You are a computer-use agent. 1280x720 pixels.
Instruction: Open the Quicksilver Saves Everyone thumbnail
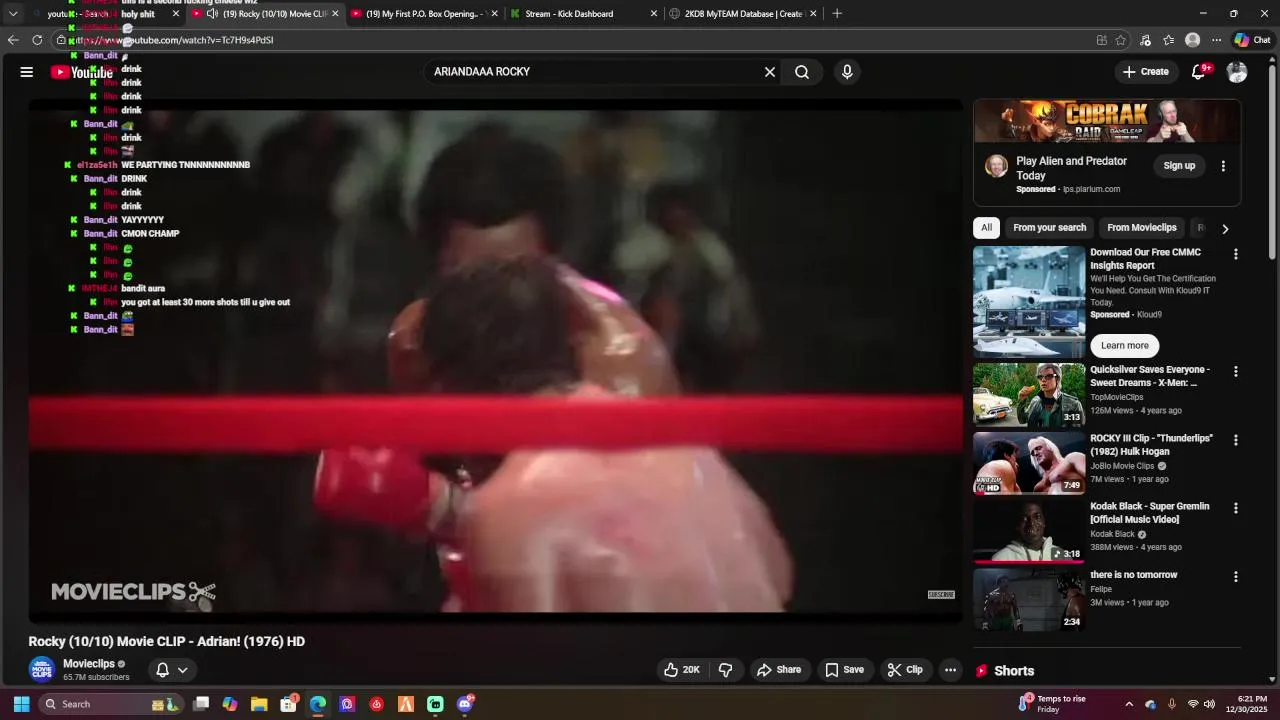(x=1029, y=396)
